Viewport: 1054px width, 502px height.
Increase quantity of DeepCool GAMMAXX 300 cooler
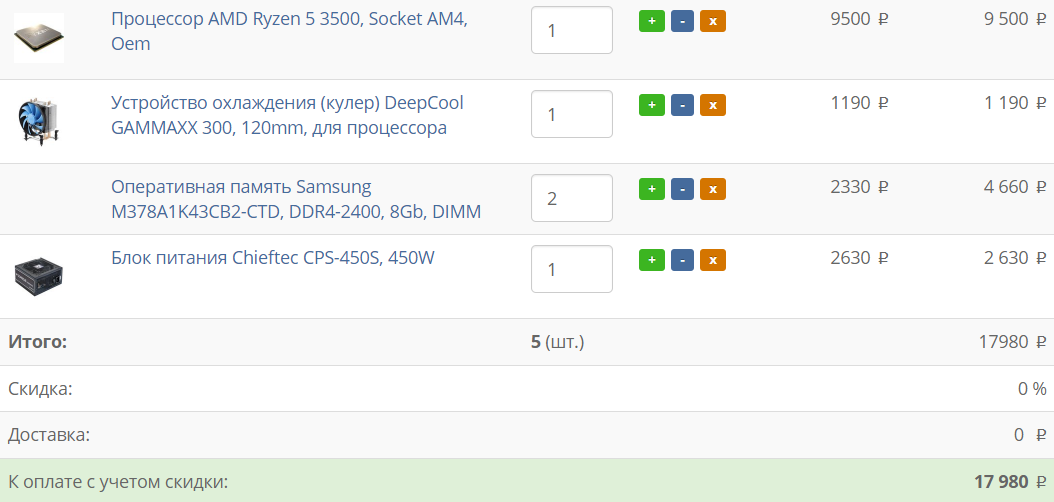tap(651, 106)
